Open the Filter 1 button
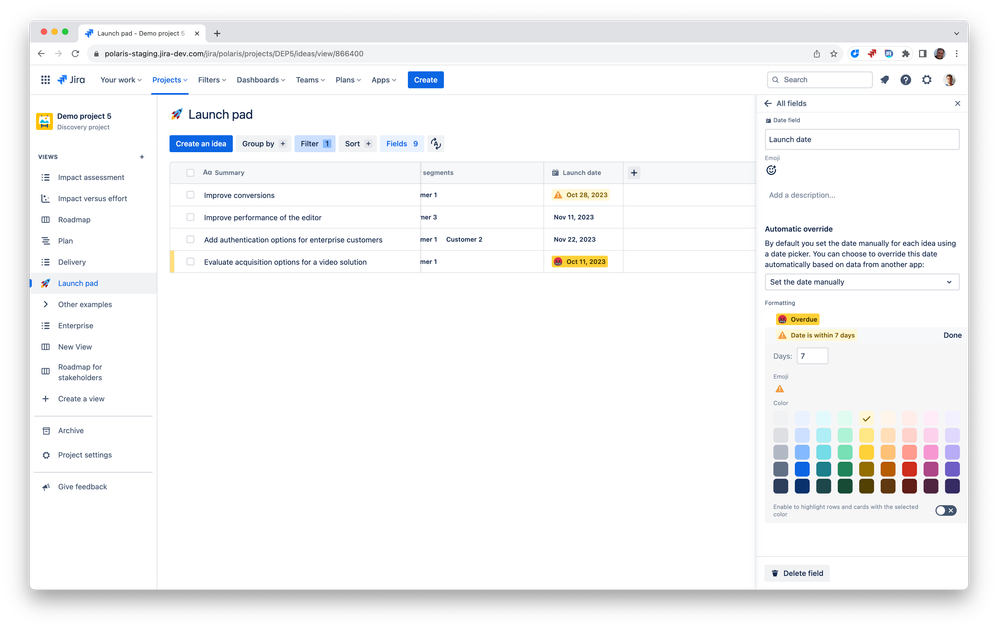The width and height of the screenshot is (998, 629). (x=315, y=144)
